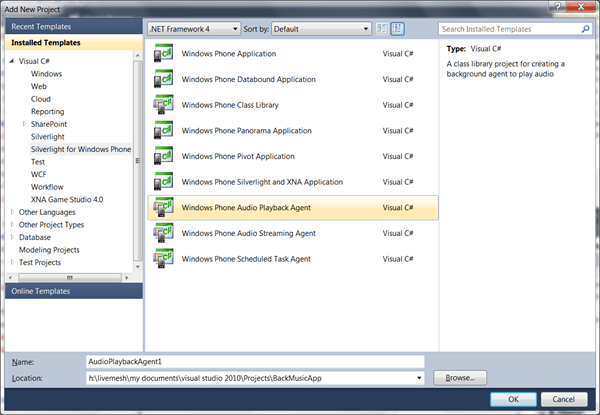Select the Web category
Image resolution: width=600 pixels, height=415 pixels.
(39, 86)
